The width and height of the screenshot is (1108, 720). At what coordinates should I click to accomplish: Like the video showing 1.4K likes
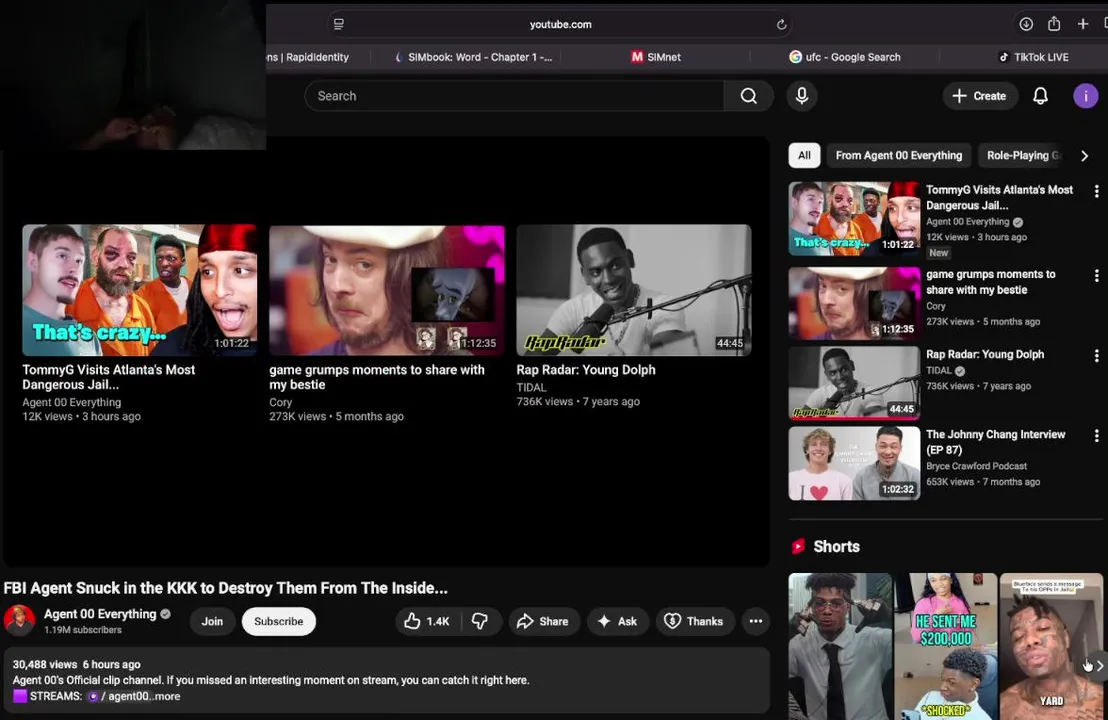click(x=427, y=621)
